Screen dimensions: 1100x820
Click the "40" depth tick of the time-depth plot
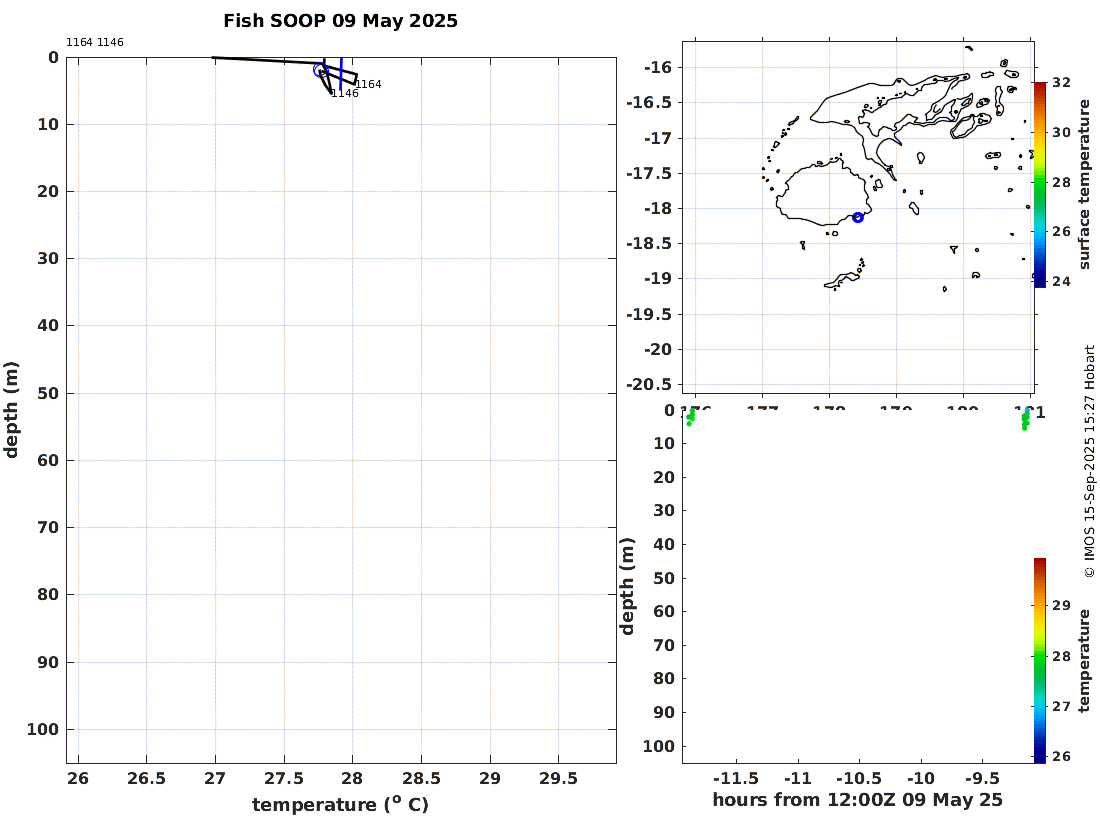coord(664,544)
